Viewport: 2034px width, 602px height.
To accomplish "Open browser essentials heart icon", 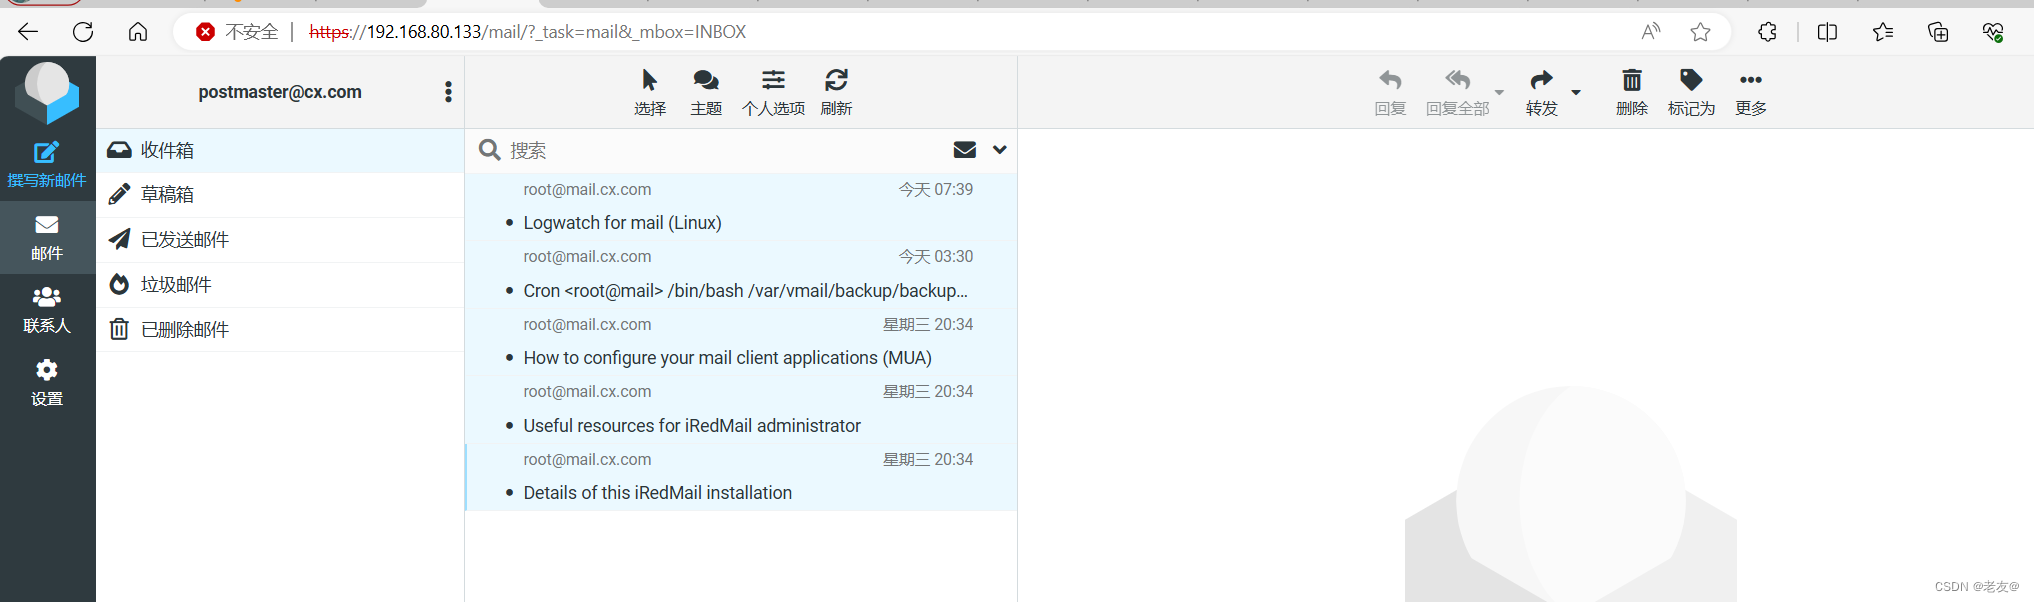I will [1993, 32].
